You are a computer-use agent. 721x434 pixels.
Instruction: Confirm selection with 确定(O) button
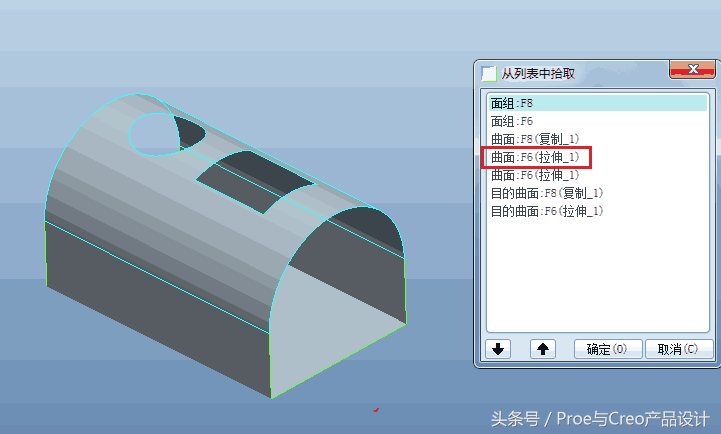[608, 349]
